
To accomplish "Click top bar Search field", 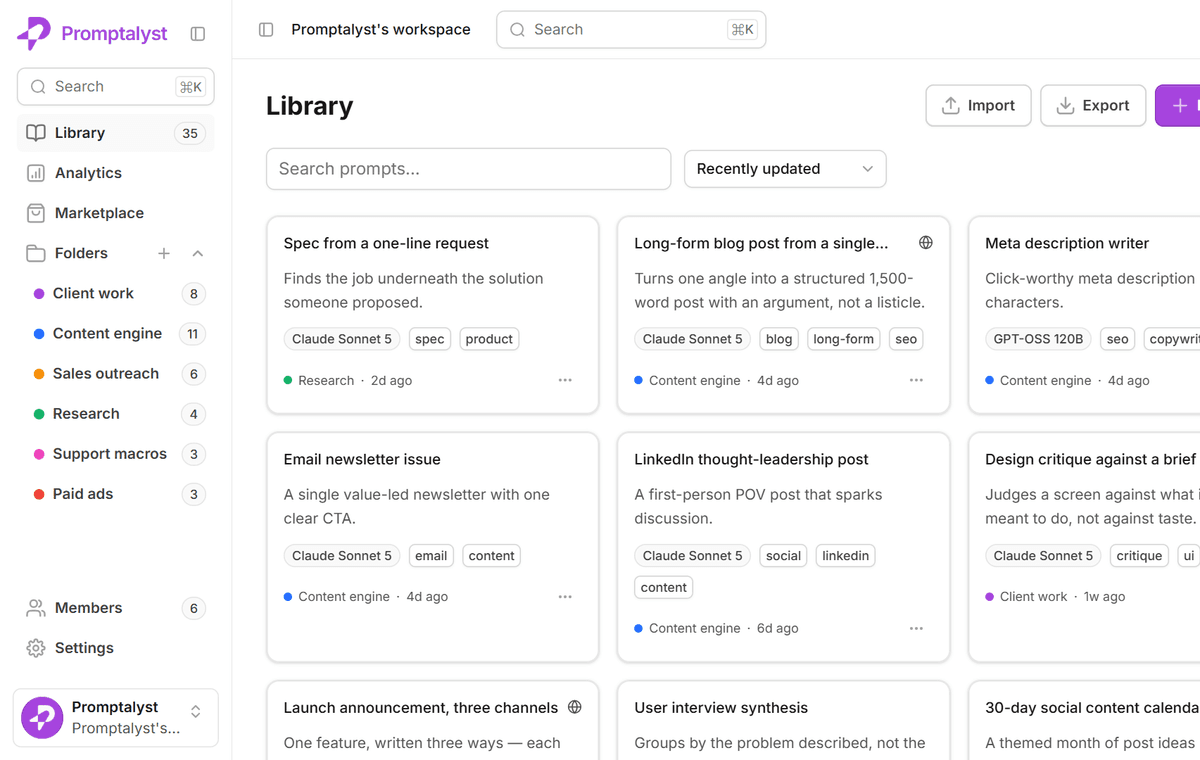I will 631,30.
